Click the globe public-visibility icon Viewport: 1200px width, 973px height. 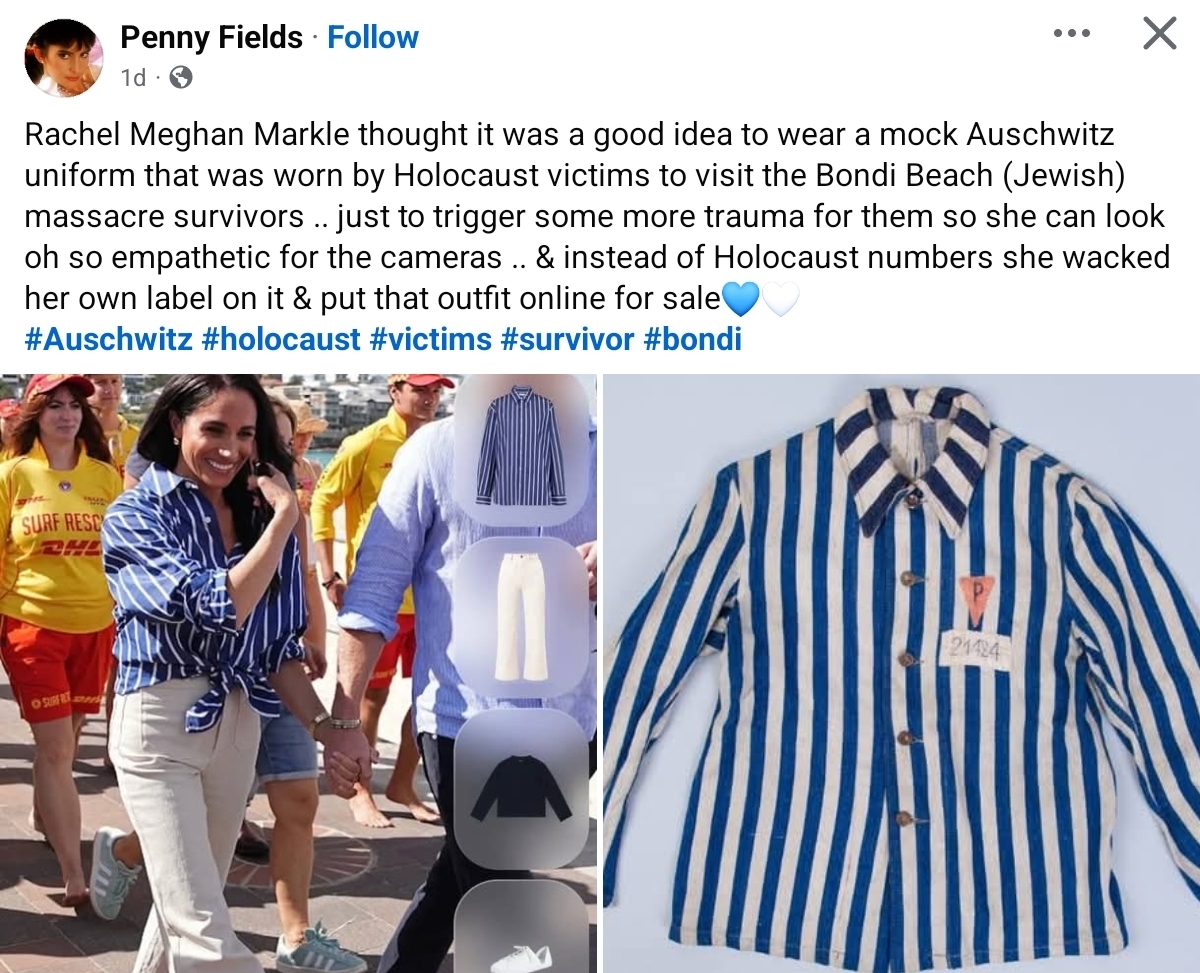[x=181, y=77]
